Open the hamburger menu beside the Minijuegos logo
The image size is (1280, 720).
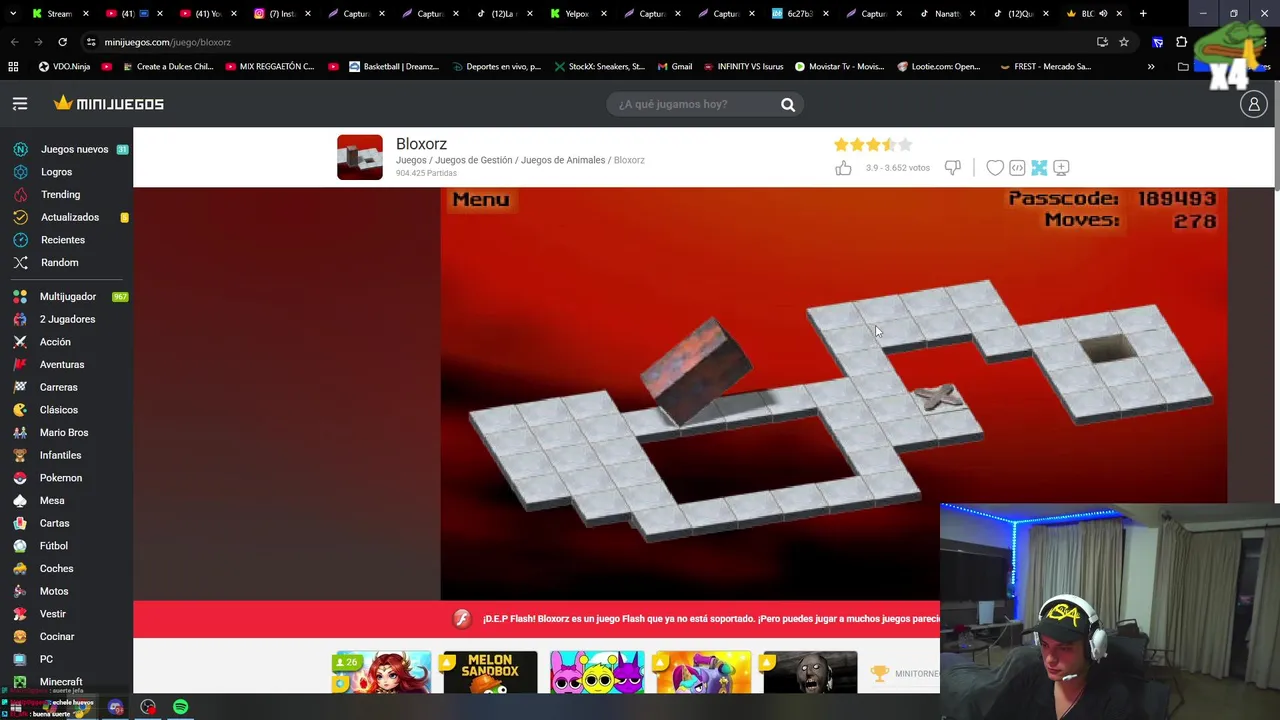(20, 104)
